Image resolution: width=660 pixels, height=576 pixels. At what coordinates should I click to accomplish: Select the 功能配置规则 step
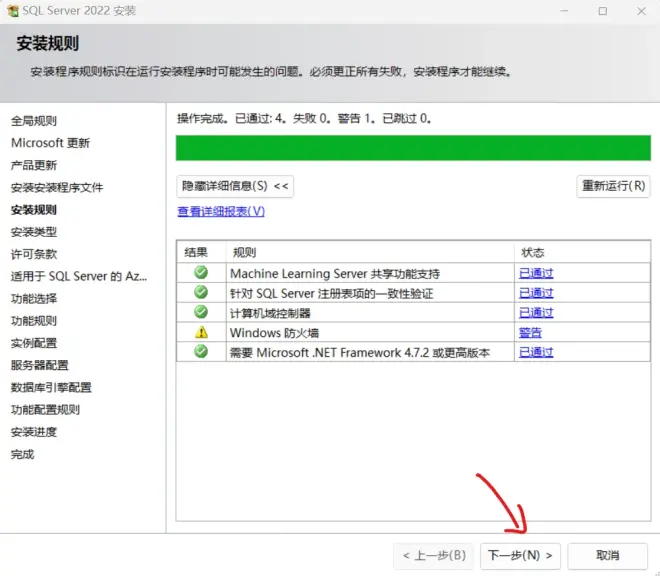tap(45, 410)
